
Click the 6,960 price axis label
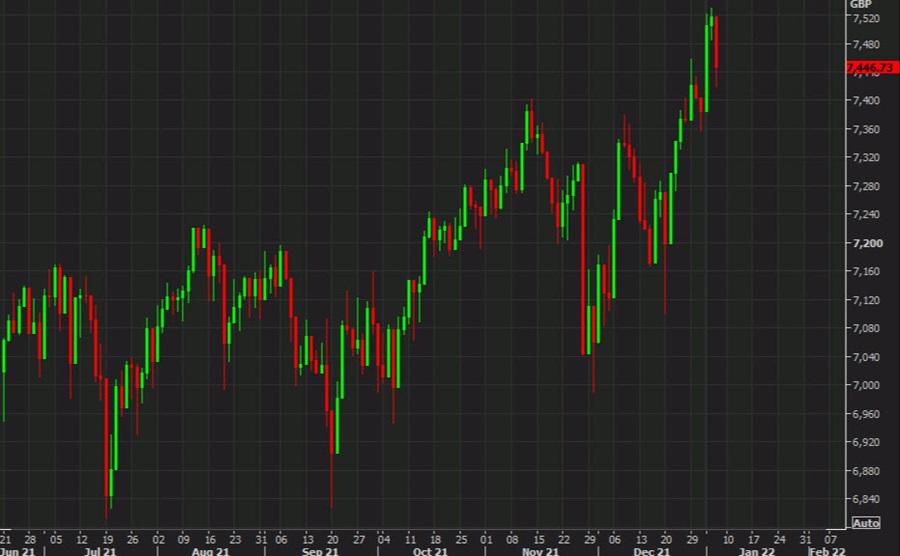click(x=866, y=414)
